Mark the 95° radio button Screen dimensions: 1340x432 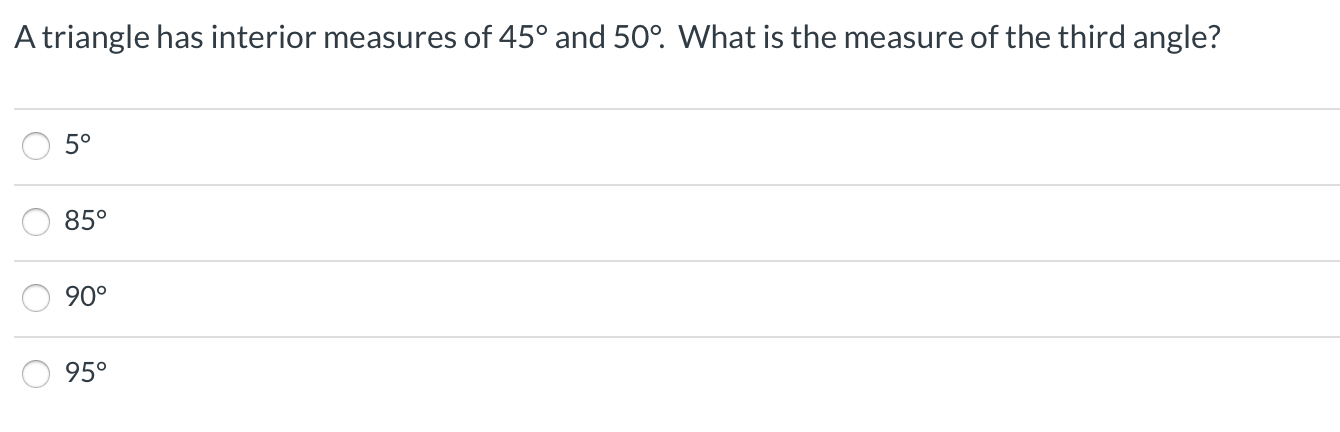tap(36, 374)
